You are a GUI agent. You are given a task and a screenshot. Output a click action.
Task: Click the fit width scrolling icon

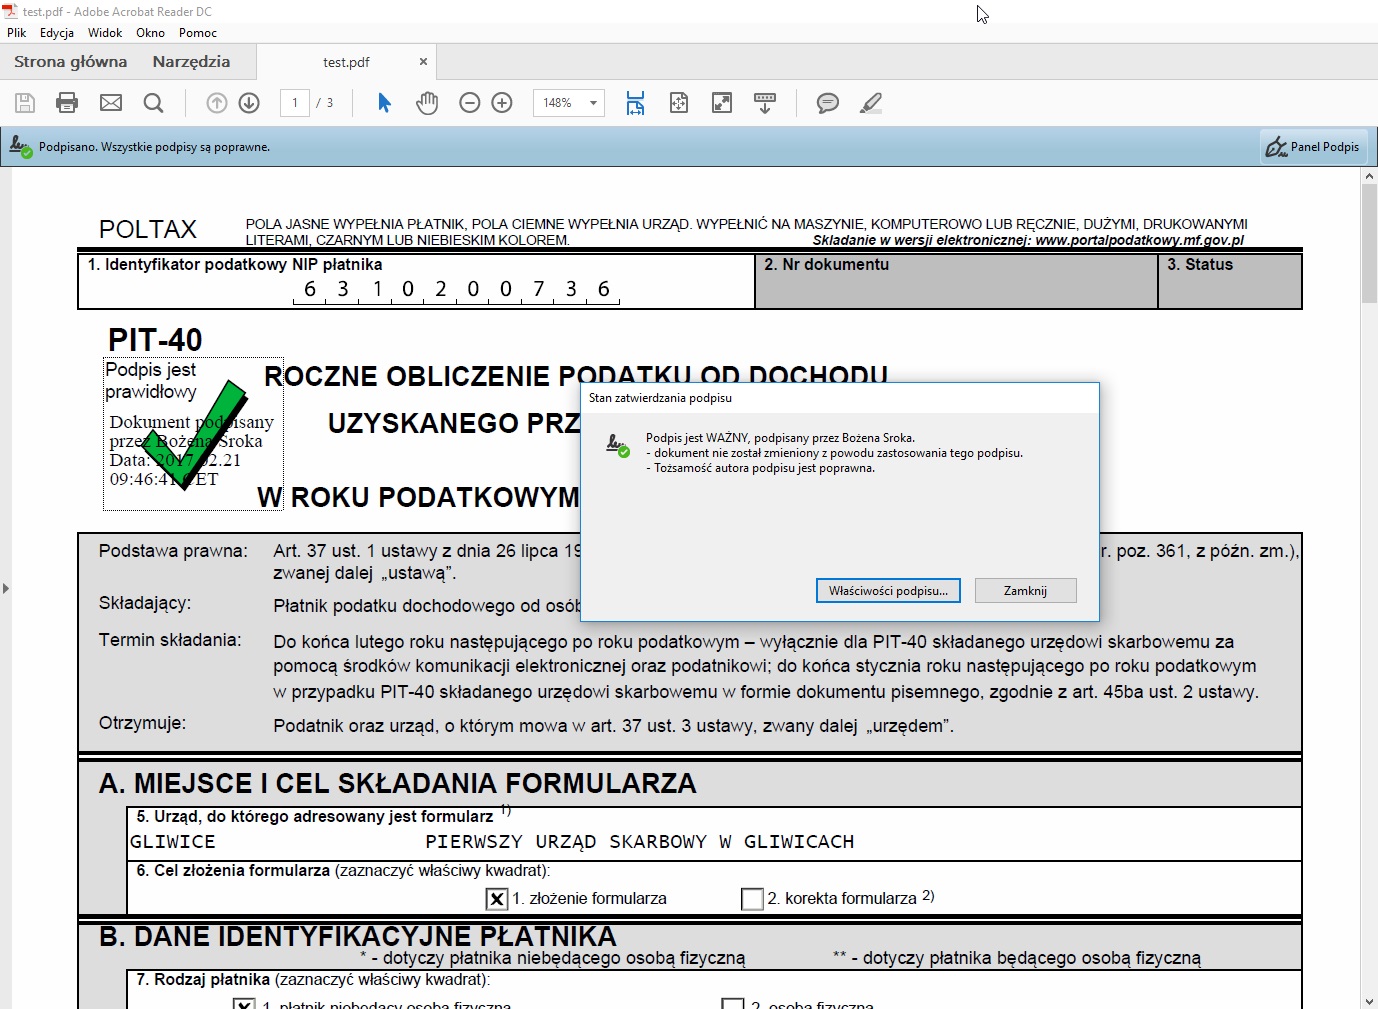coord(635,102)
